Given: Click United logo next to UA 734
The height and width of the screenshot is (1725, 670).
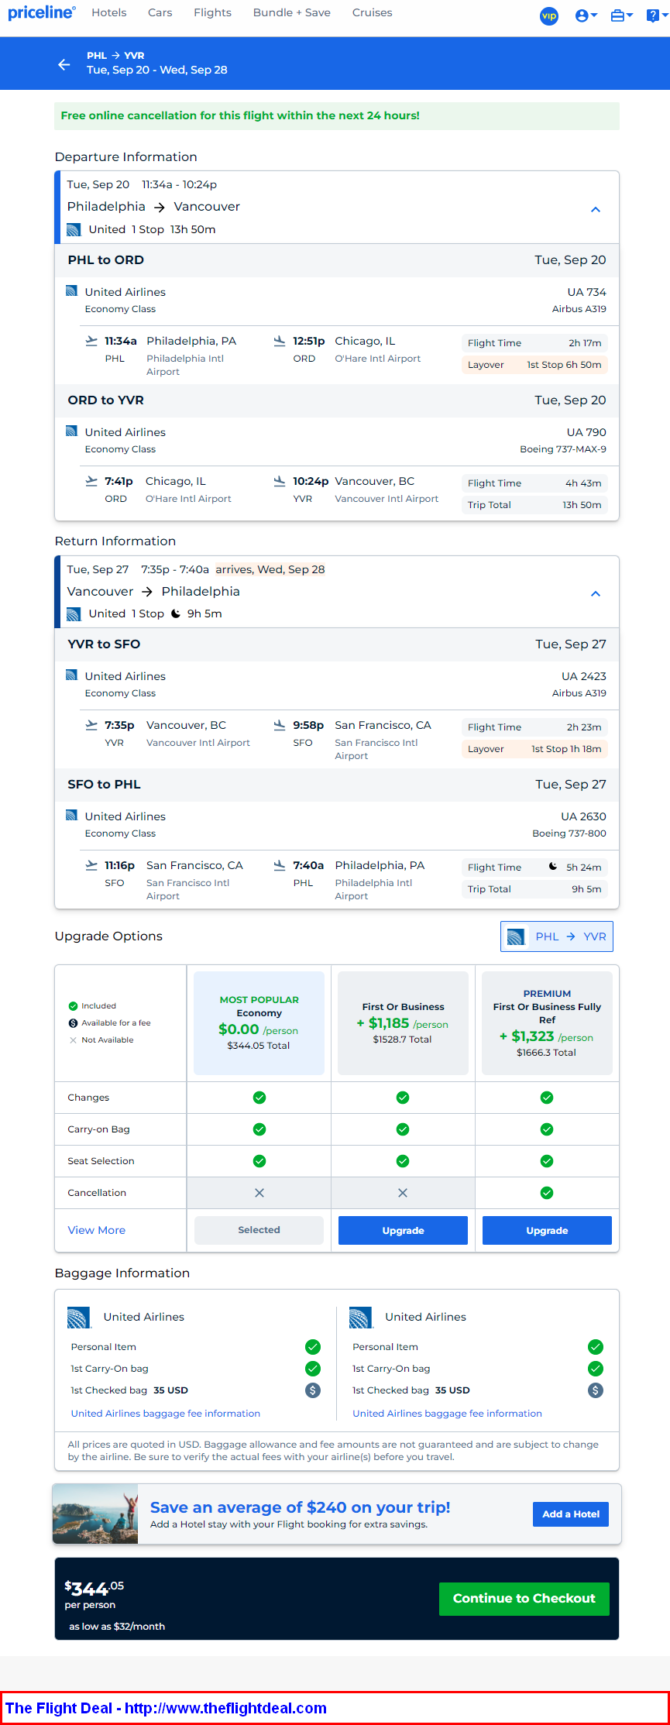Looking at the screenshot, I should click(x=71, y=291).
